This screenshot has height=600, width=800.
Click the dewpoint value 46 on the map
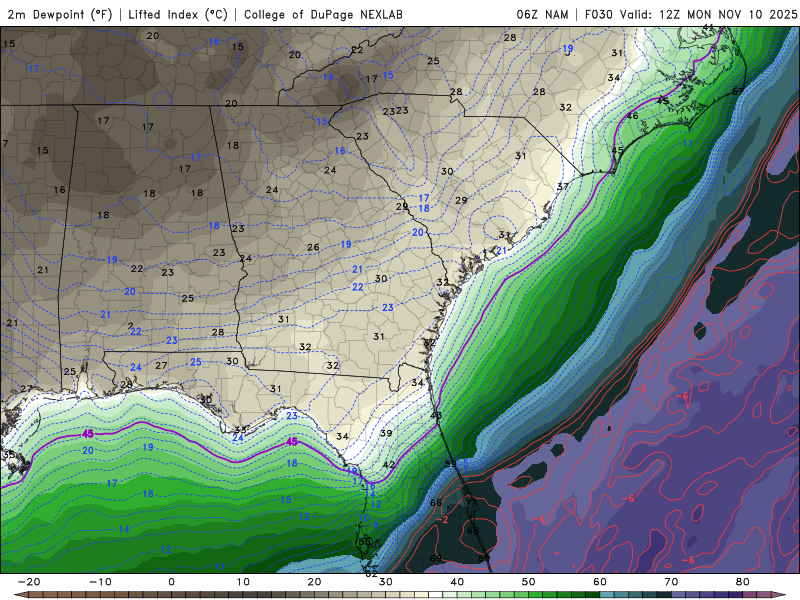[x=632, y=116]
